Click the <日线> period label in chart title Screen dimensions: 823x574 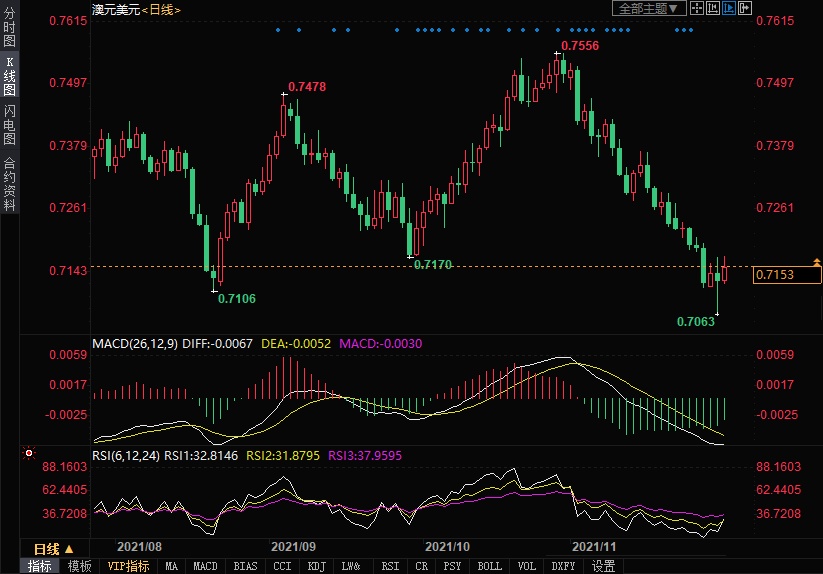[161, 9]
